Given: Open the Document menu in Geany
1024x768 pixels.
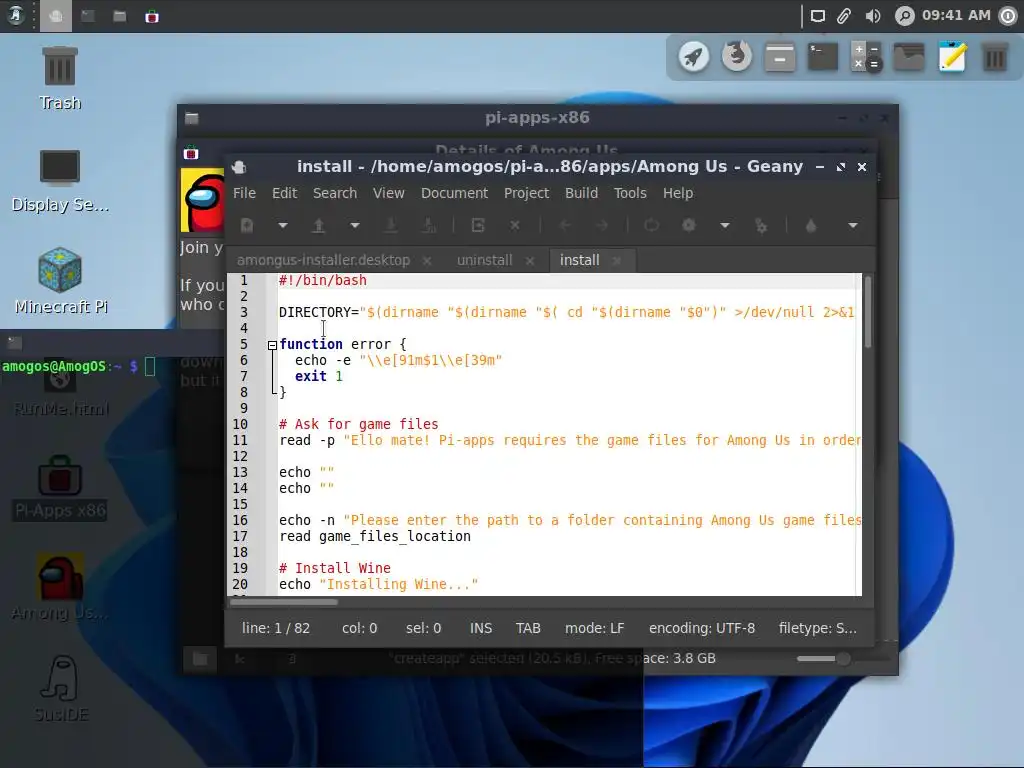Looking at the screenshot, I should [455, 193].
